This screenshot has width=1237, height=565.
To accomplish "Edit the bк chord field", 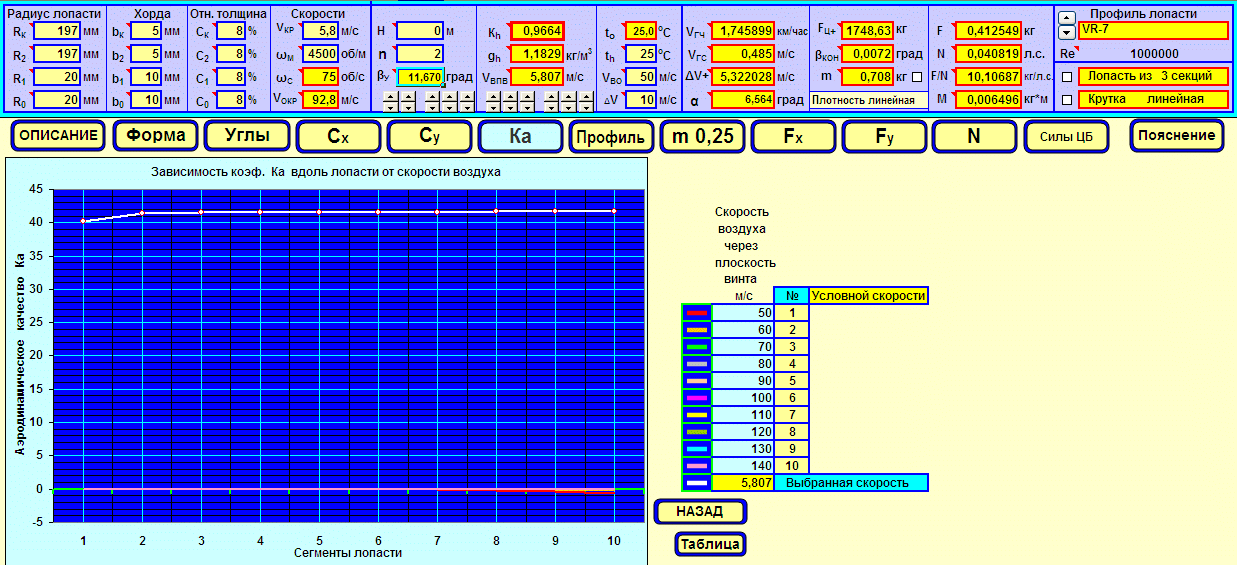I will pos(146,31).
